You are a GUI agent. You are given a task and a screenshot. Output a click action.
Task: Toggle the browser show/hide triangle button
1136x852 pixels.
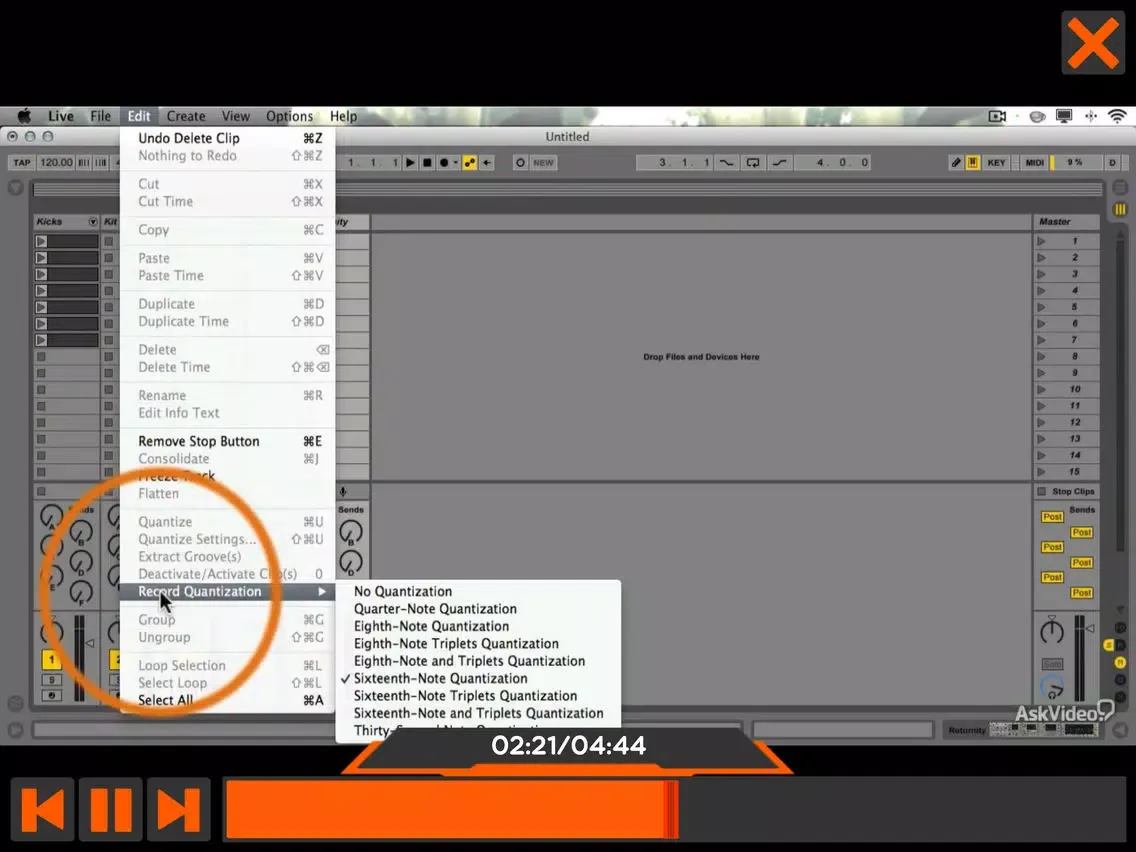pyautogui.click(x=15, y=188)
